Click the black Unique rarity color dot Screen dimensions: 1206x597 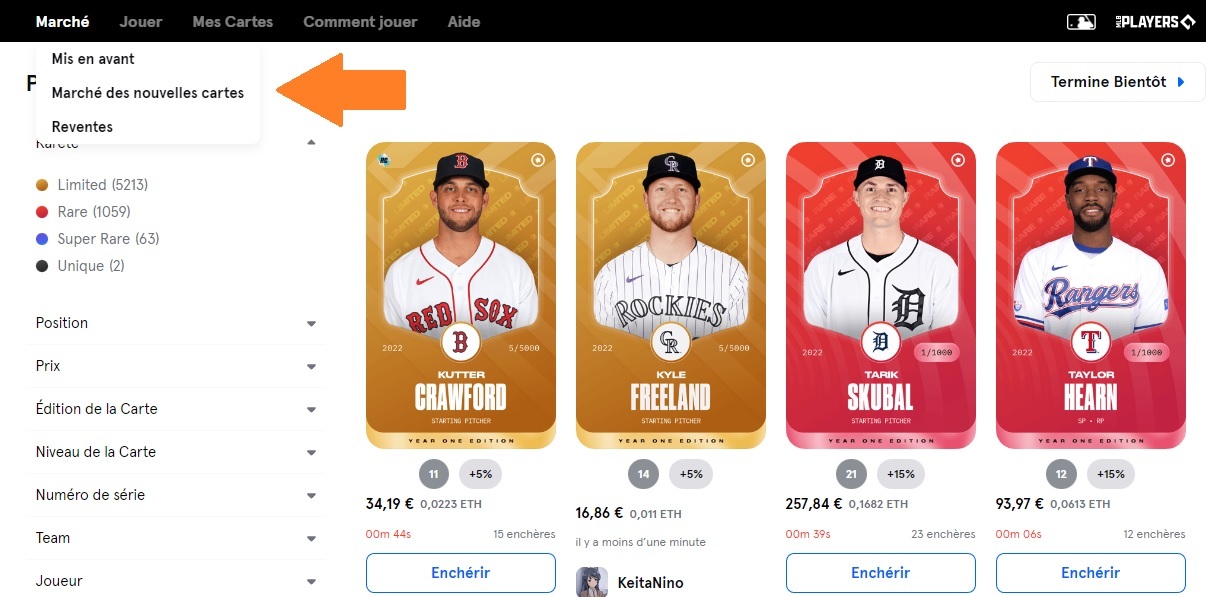pos(42,266)
